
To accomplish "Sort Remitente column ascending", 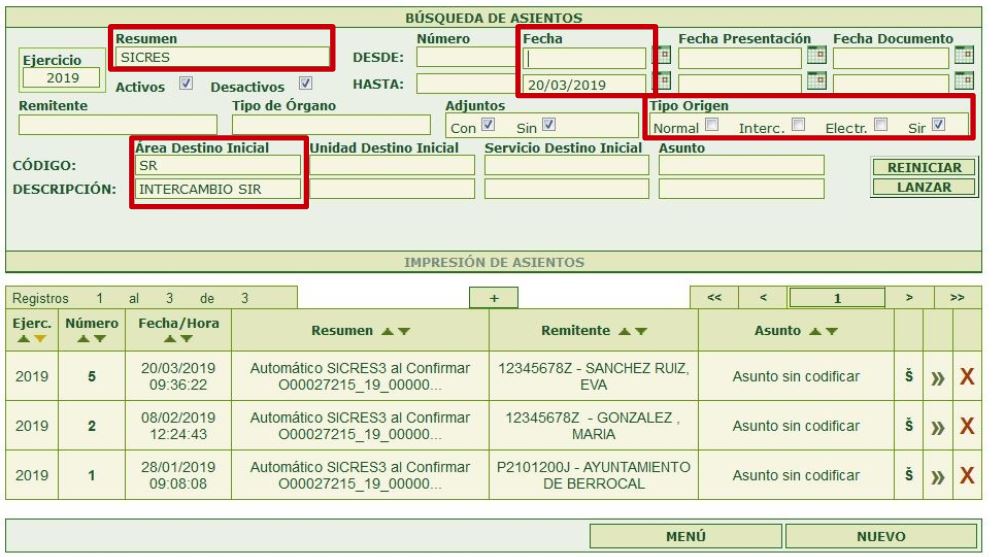I will click(624, 332).
